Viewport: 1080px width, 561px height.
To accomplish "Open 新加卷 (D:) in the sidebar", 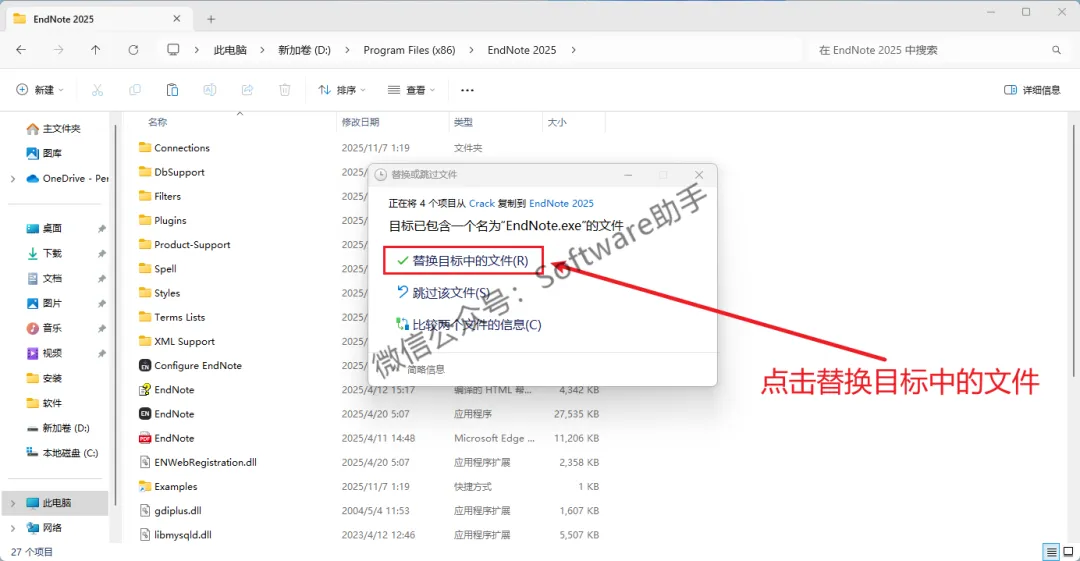I will click(58, 428).
